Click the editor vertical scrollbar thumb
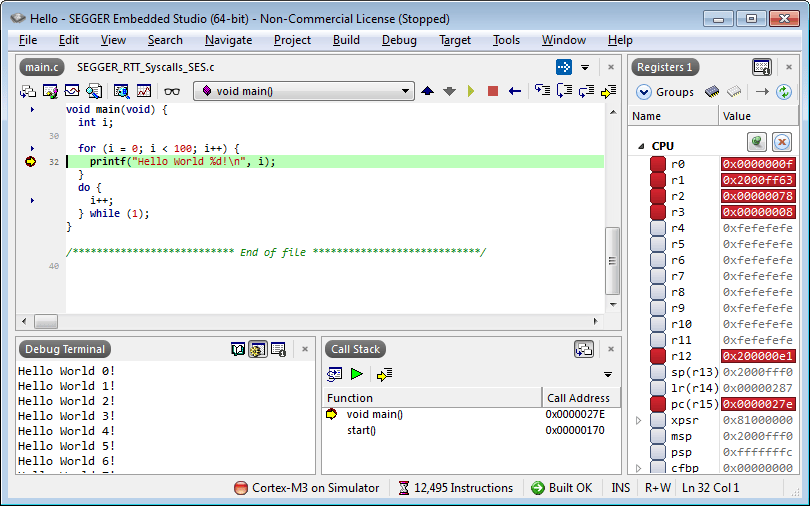The width and height of the screenshot is (810, 506). tap(612, 261)
